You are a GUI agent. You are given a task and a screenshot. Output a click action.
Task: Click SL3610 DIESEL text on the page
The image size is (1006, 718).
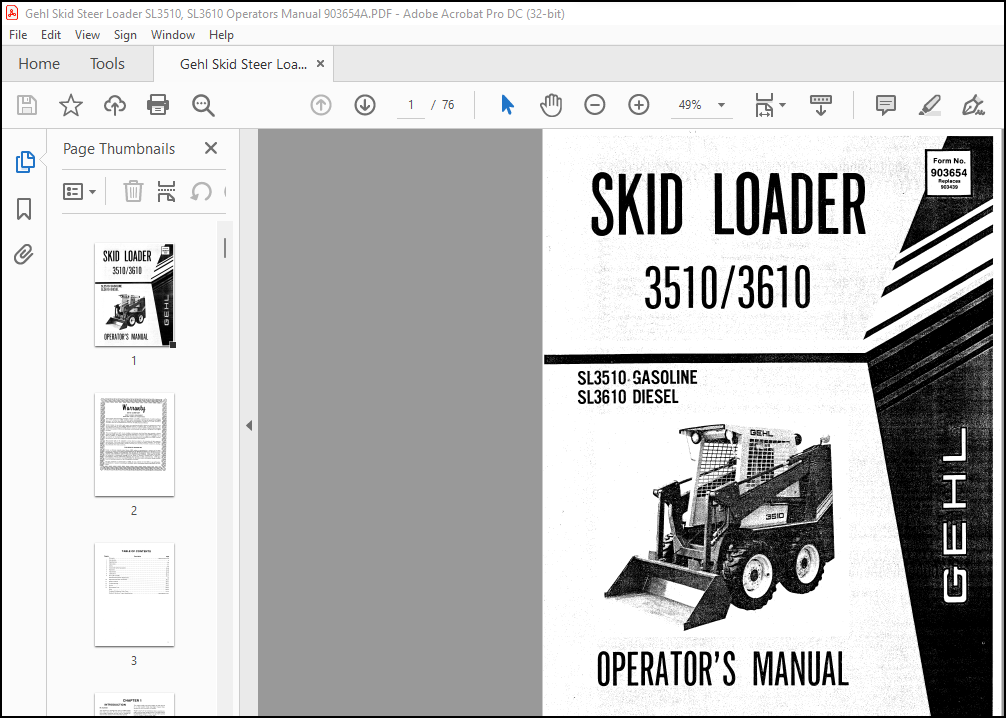(x=627, y=397)
